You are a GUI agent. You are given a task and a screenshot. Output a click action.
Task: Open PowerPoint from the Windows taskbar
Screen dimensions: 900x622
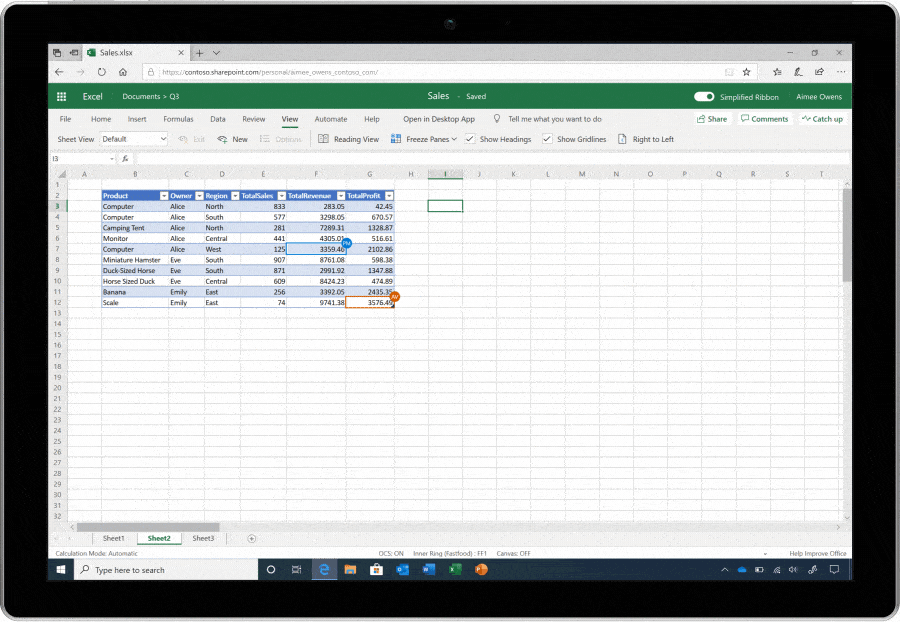click(x=481, y=569)
